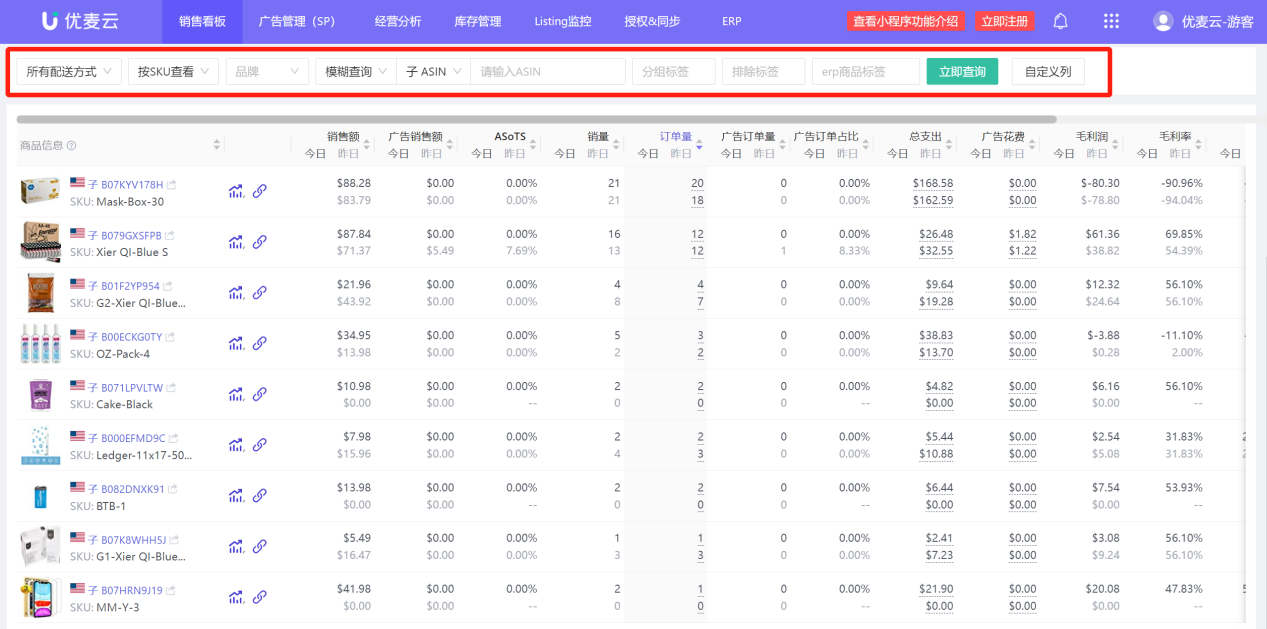1267x629 pixels.
Task: Expand the 模糊查询 dropdown
Action: [x=355, y=72]
